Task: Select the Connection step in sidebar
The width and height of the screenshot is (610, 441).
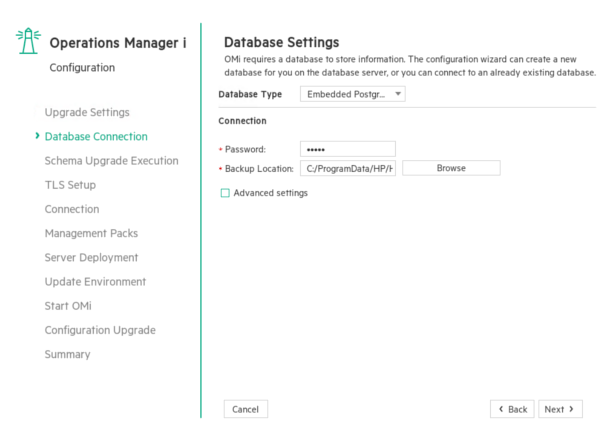Action: pyautogui.click(x=72, y=209)
